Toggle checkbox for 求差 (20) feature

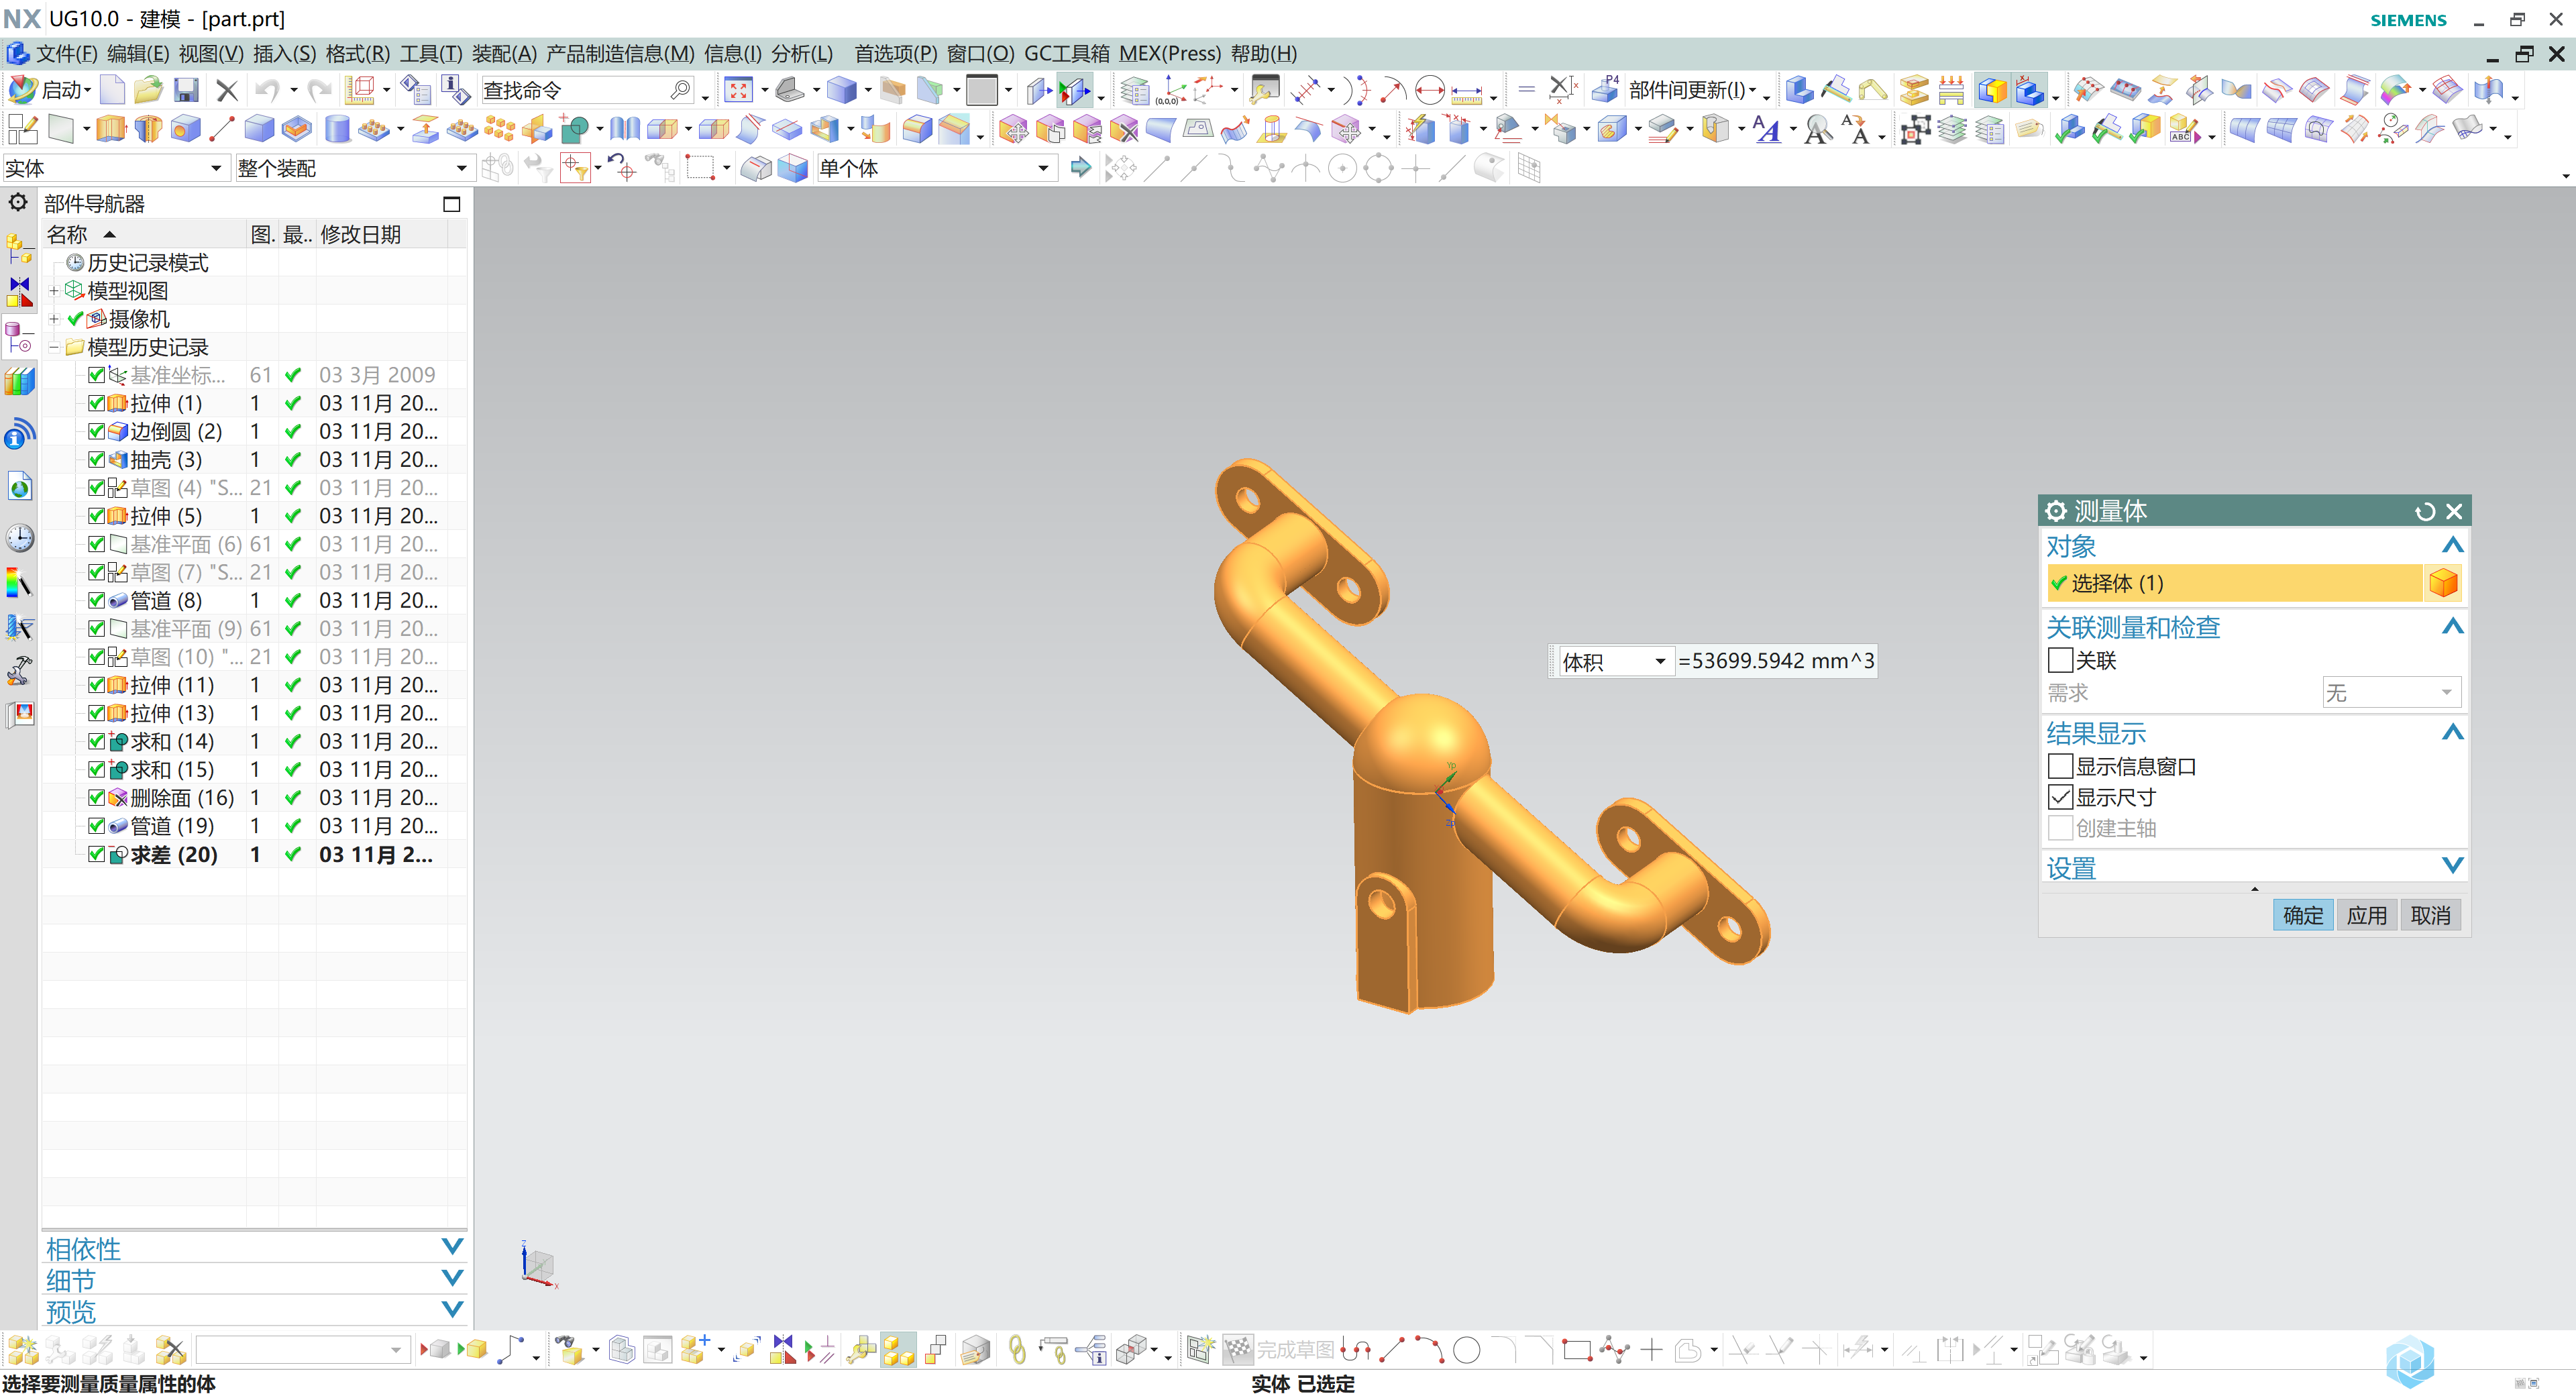(x=96, y=855)
